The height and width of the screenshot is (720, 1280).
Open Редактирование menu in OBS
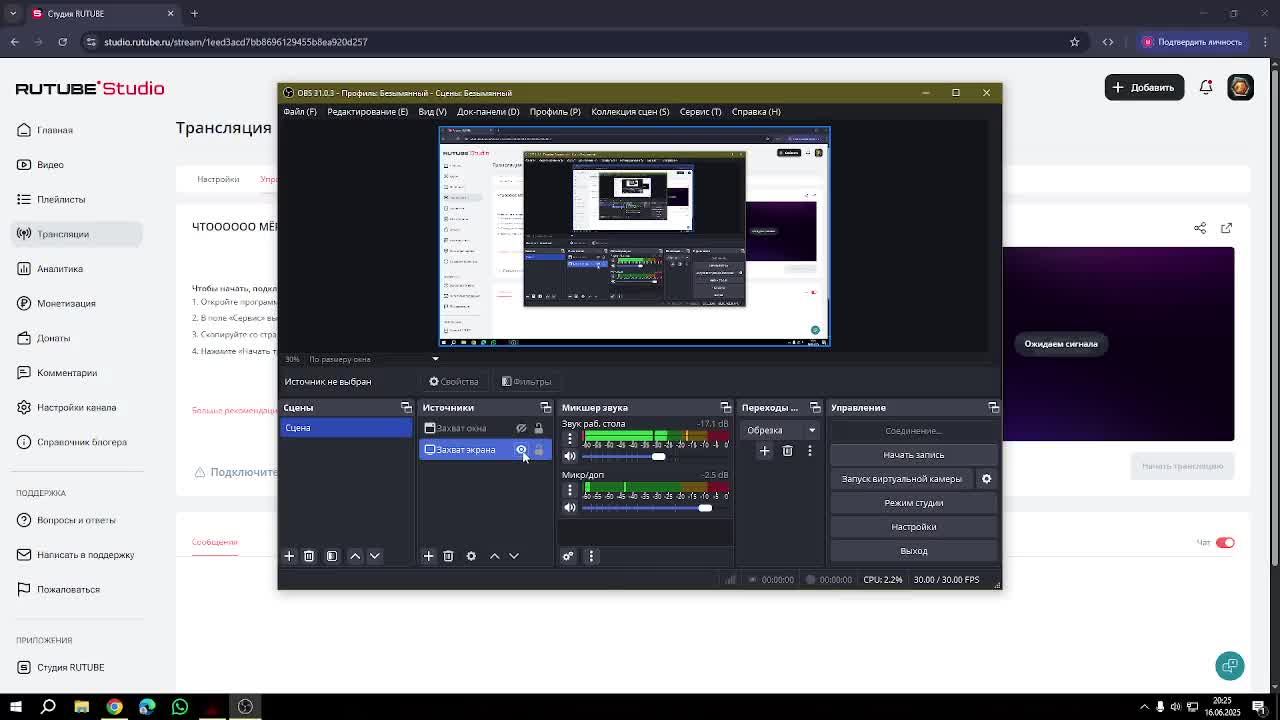pyautogui.click(x=367, y=112)
